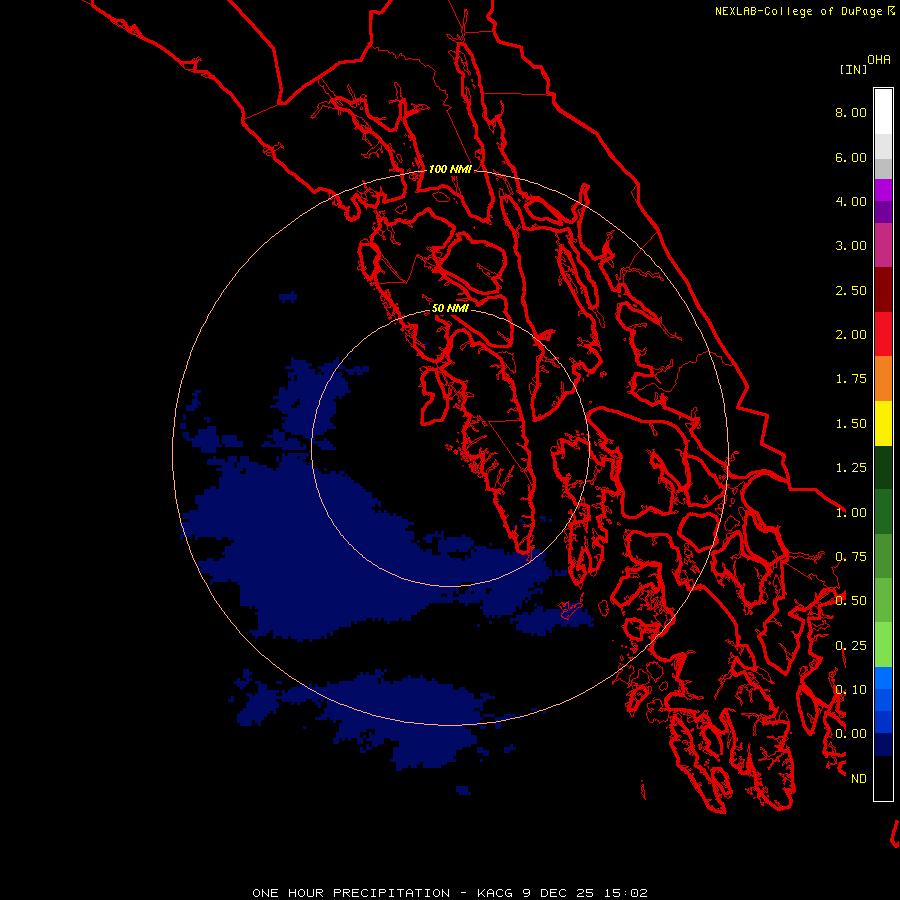Click the 3.00 legend value
900x900 pixels.
pos(851,246)
